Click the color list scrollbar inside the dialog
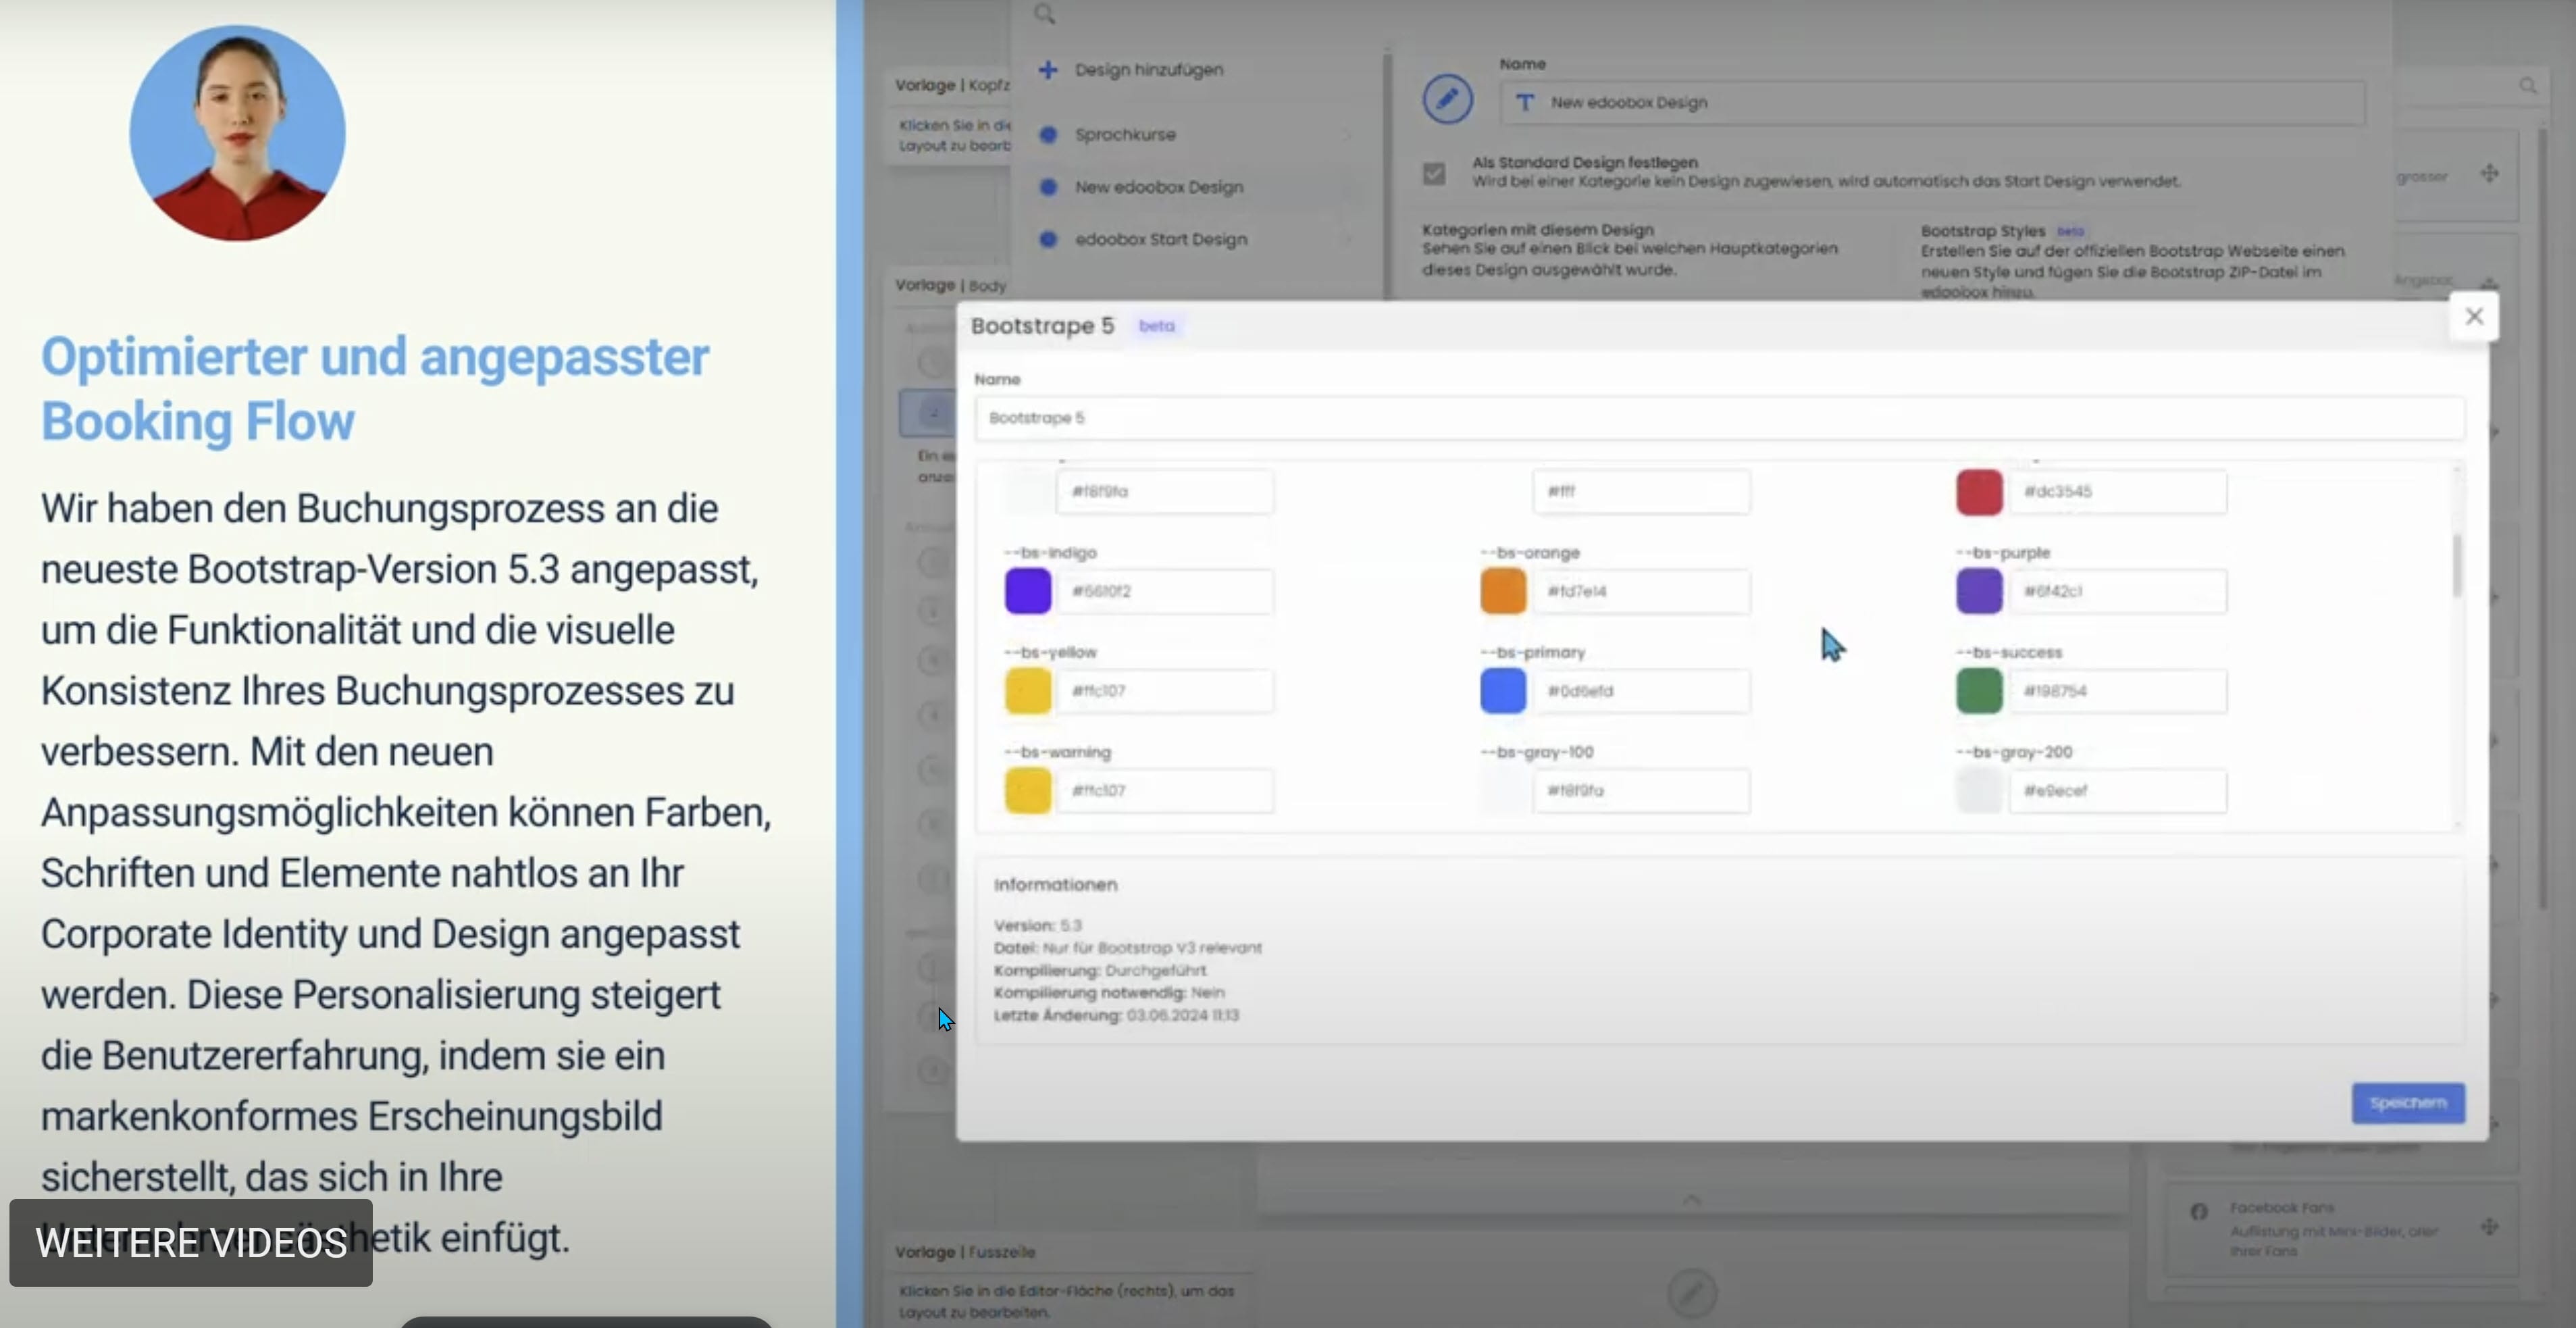This screenshot has height=1328, width=2576. [x=2457, y=566]
